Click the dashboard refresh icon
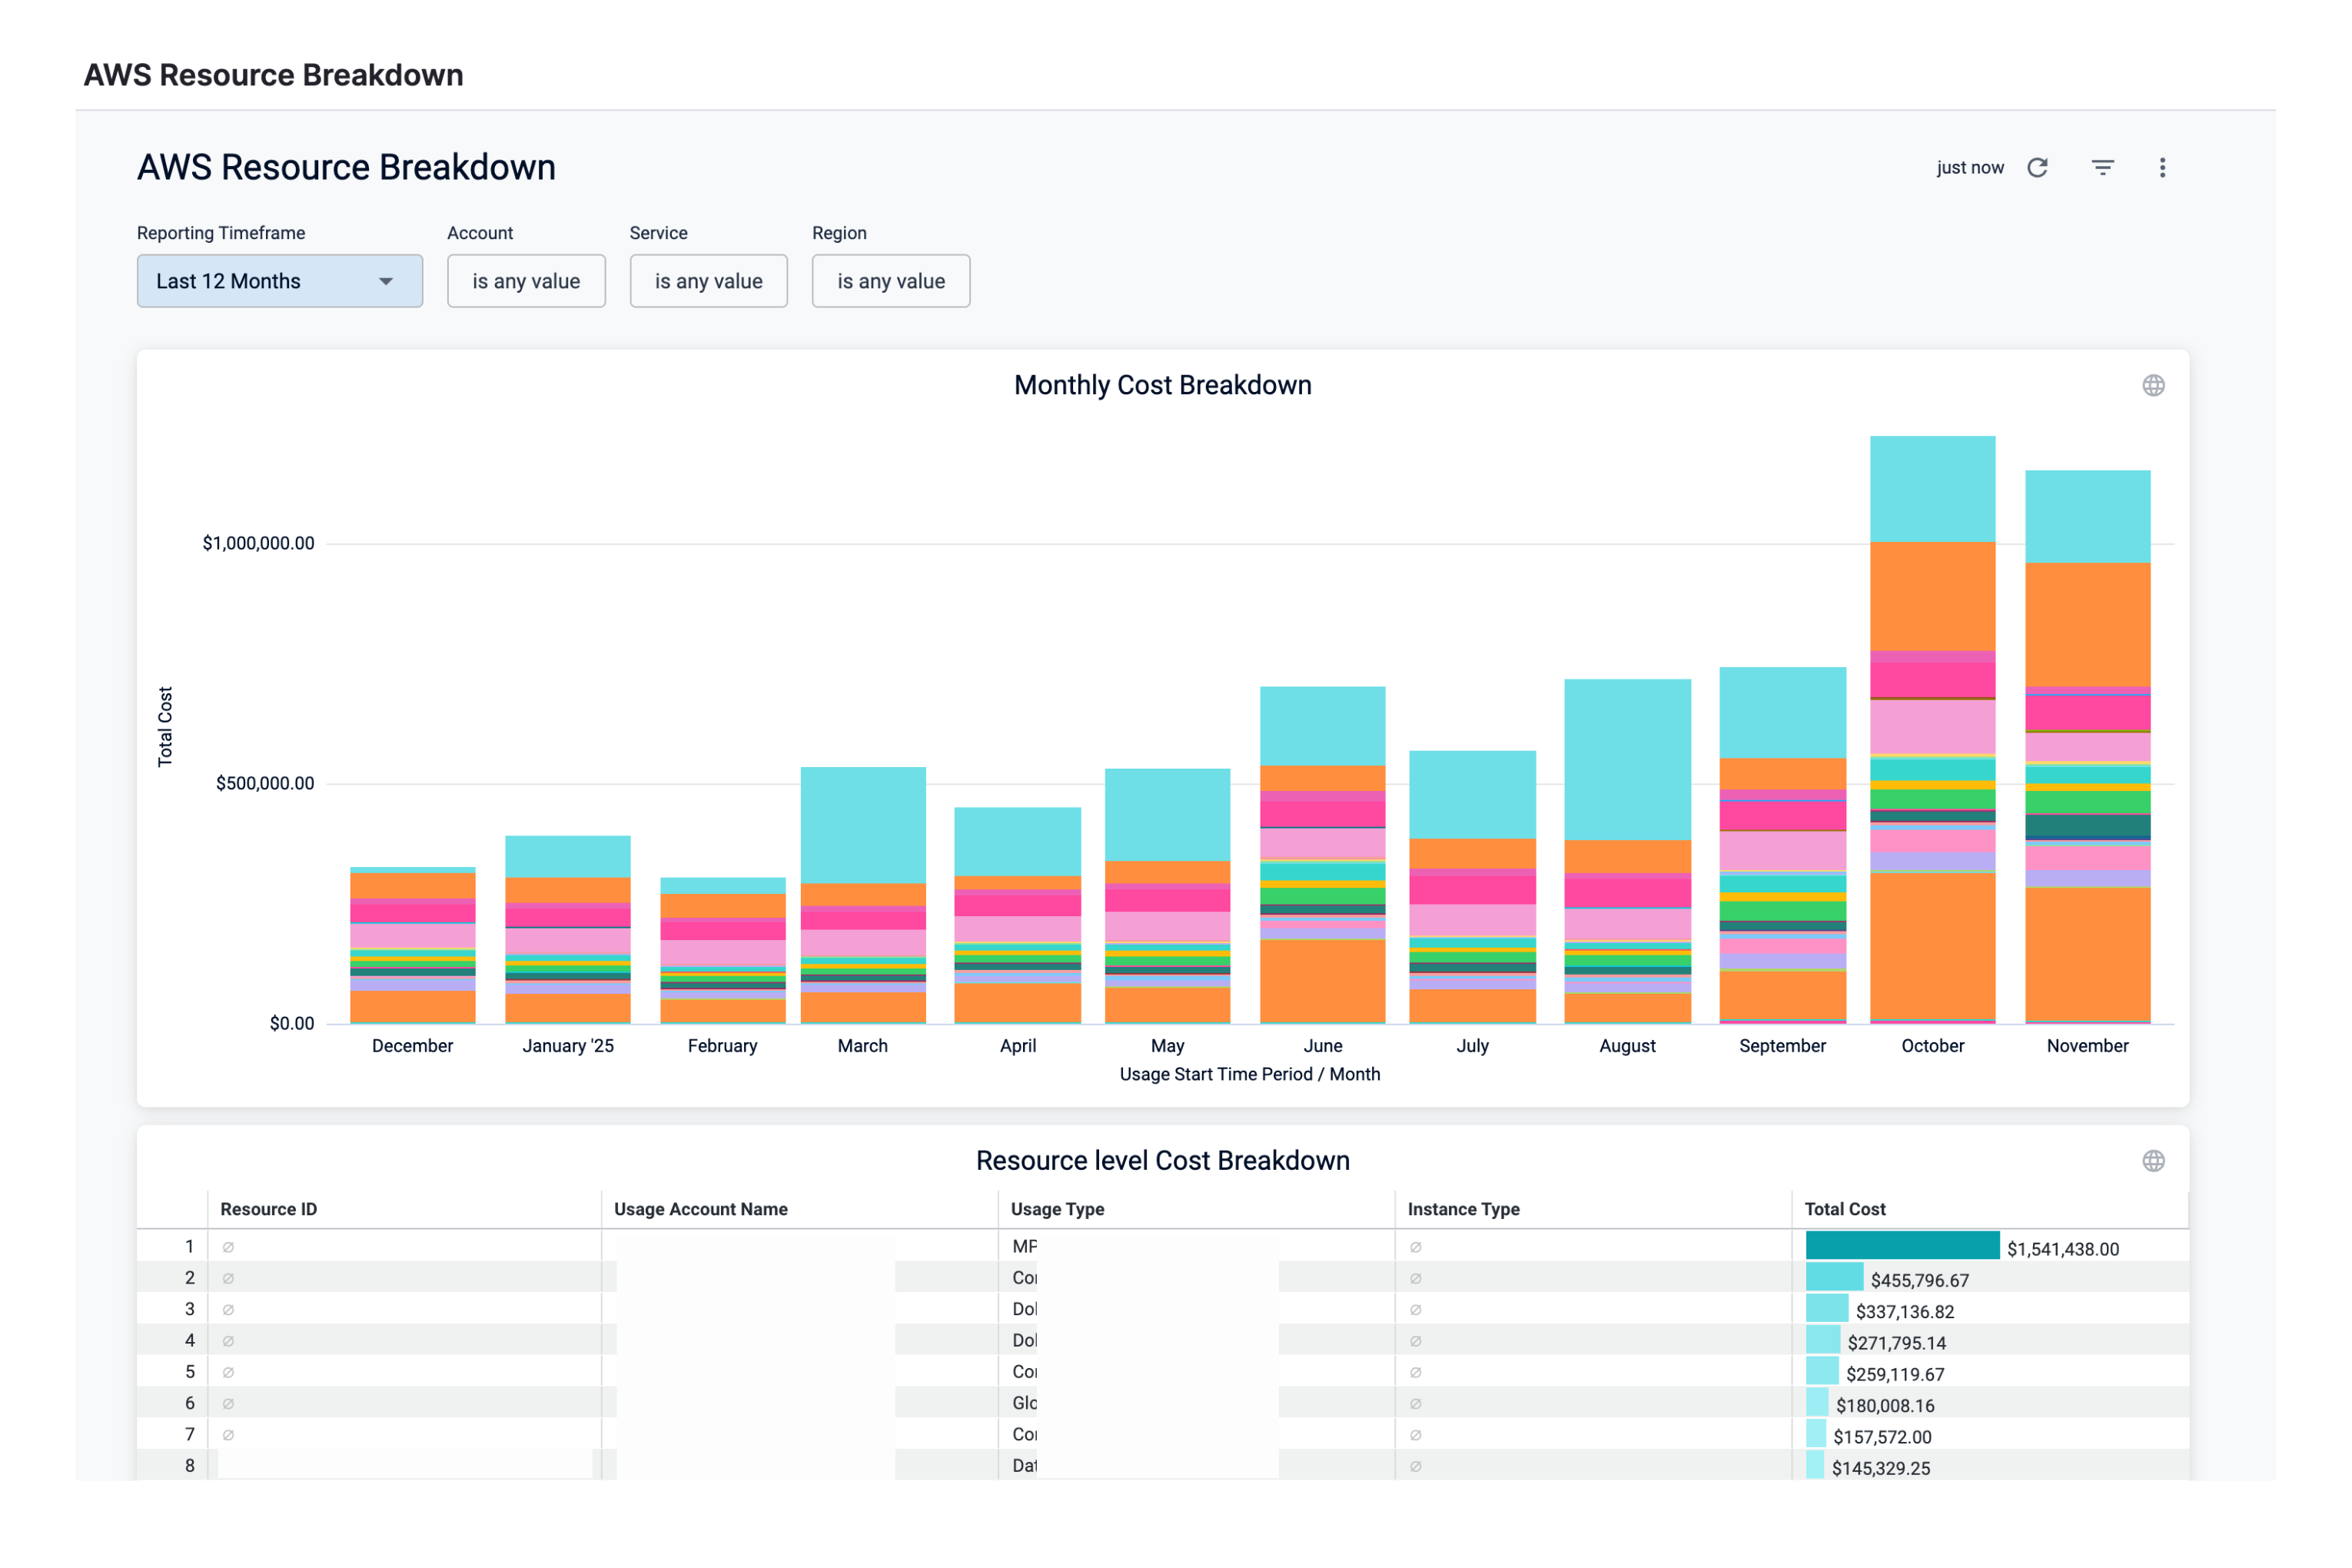Screen dimensions: 2352x1568 [x=2037, y=168]
